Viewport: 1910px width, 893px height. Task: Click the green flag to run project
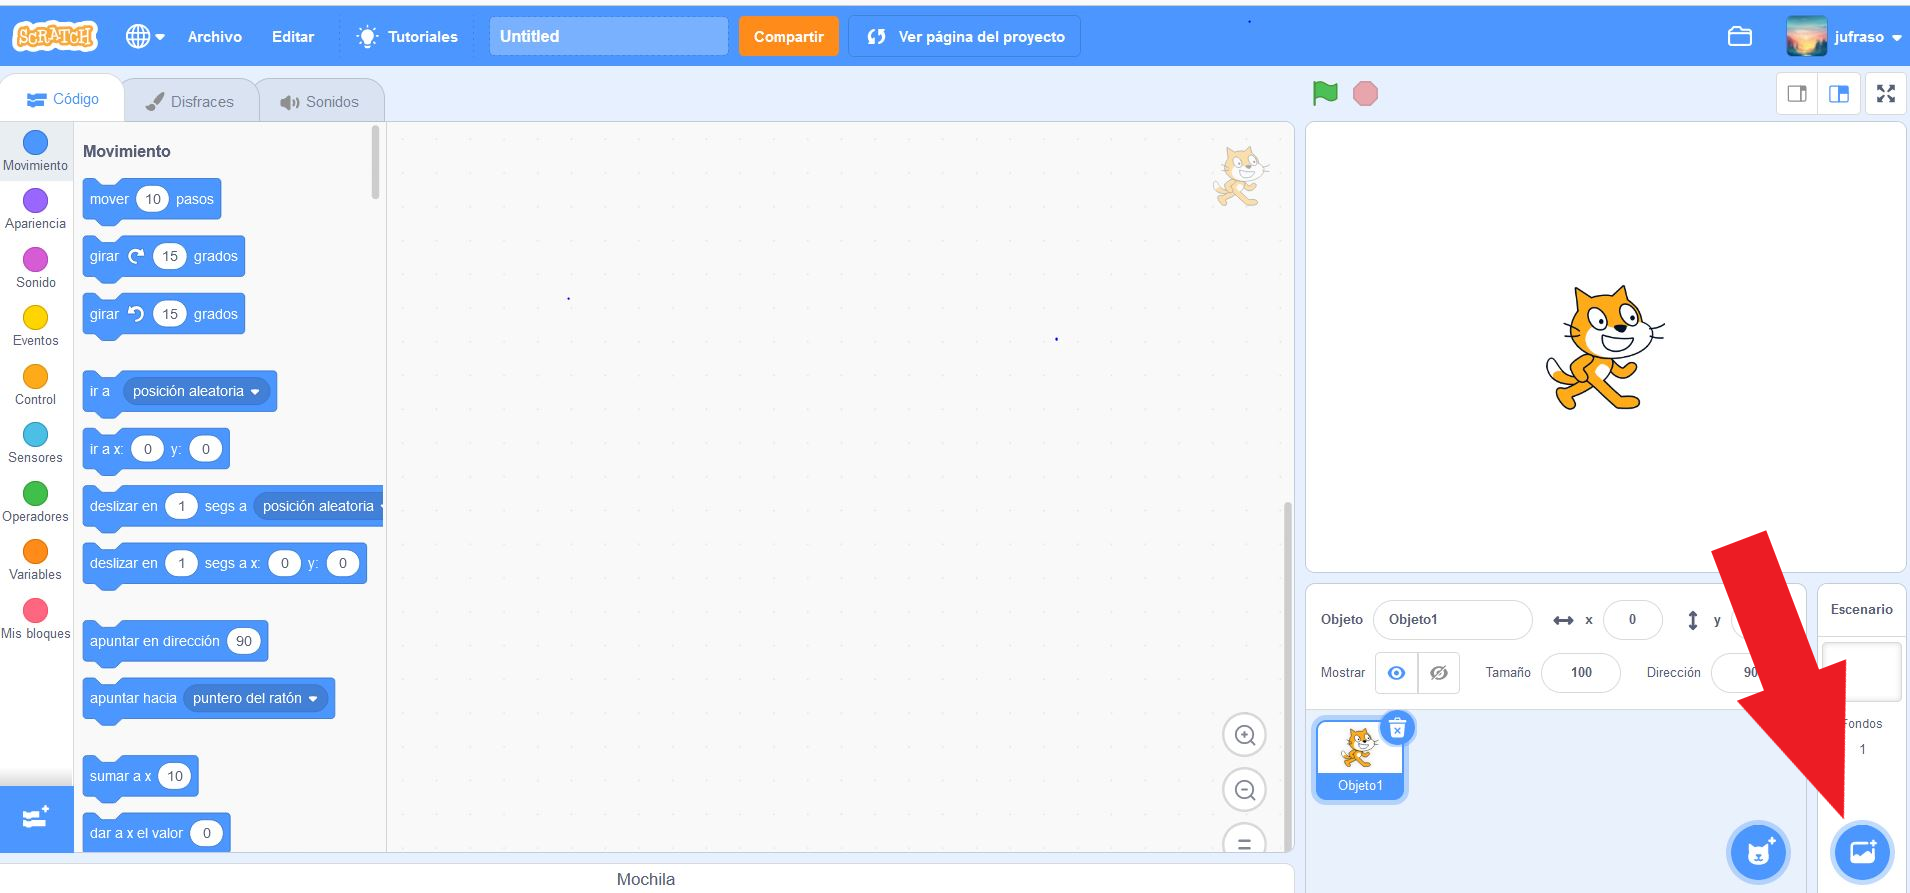click(1325, 93)
